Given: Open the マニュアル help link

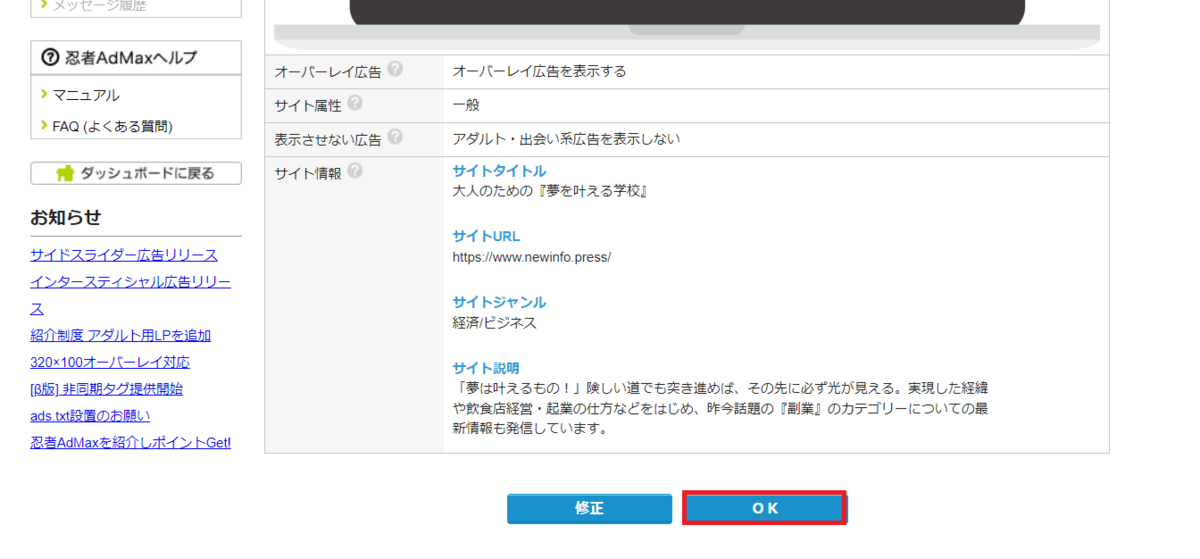Looking at the screenshot, I should click(x=86, y=95).
